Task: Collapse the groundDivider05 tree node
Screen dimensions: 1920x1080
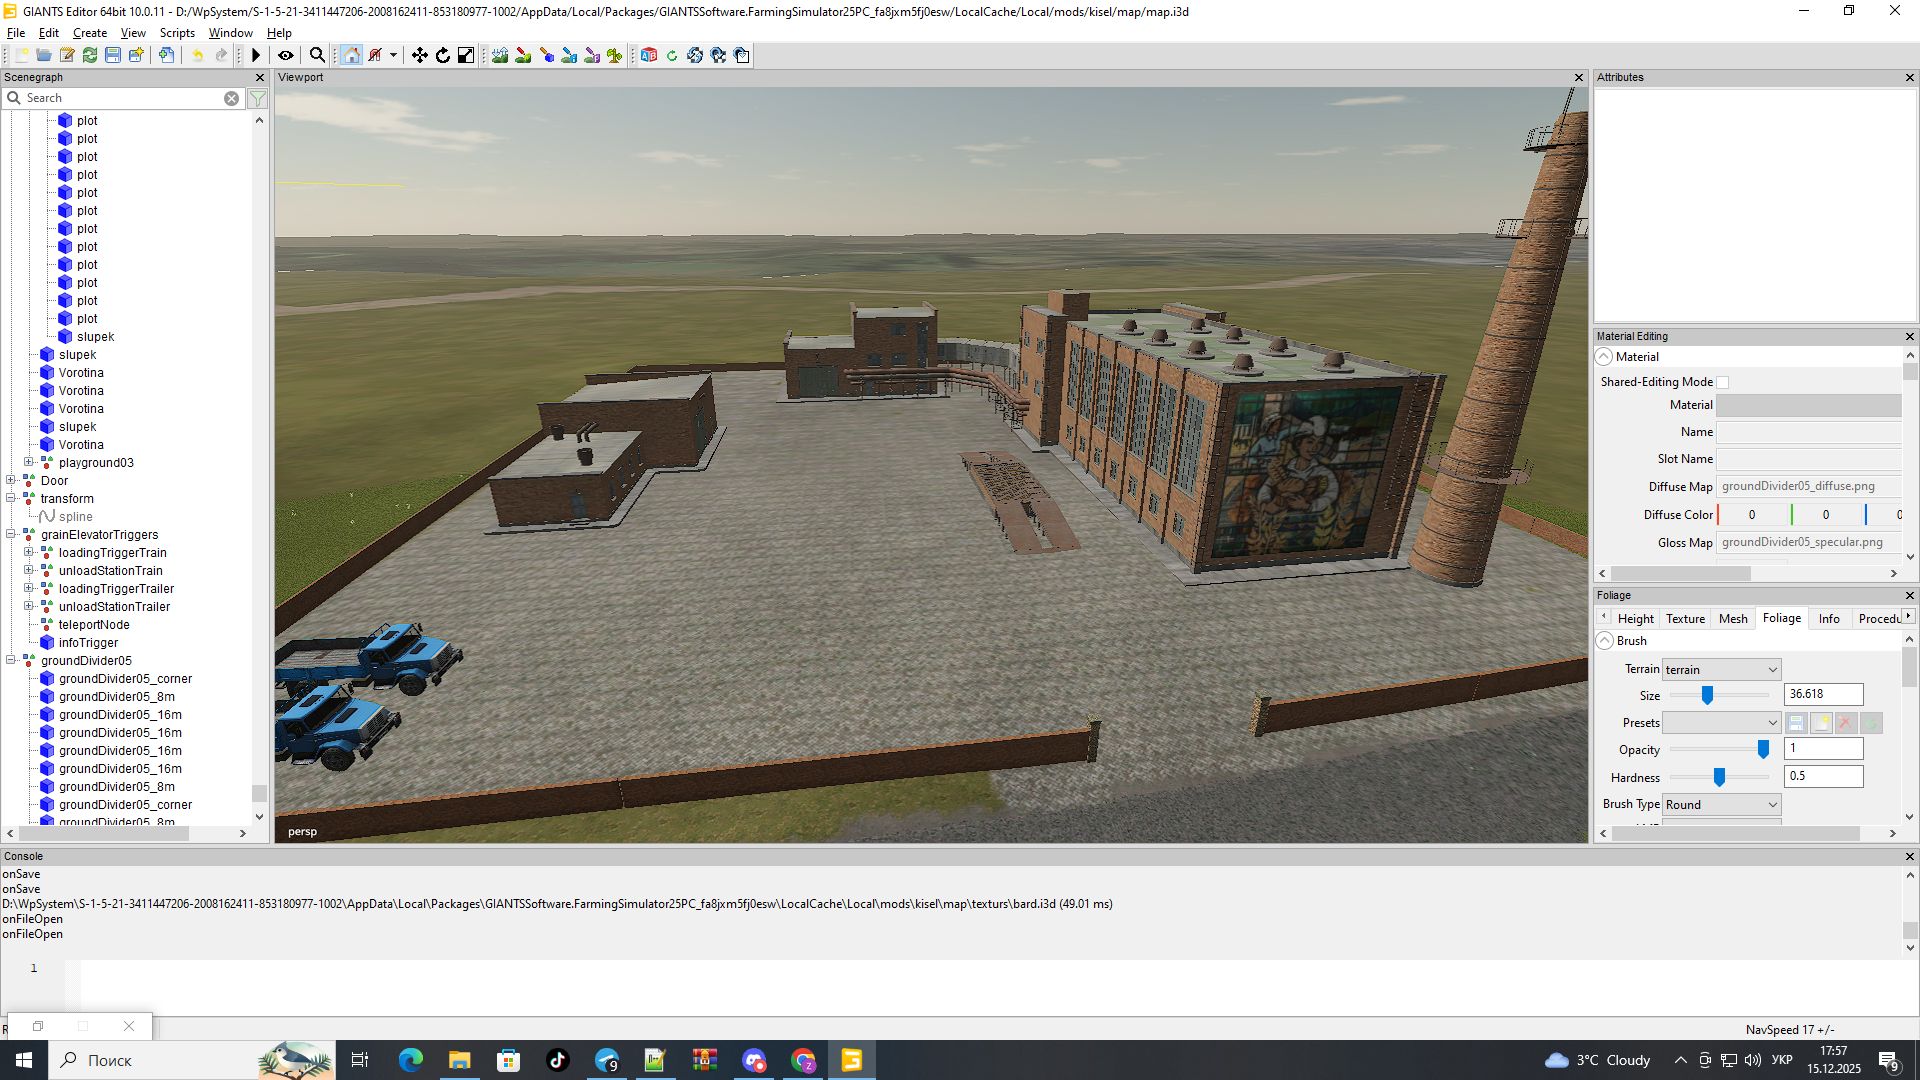Action: 11,661
